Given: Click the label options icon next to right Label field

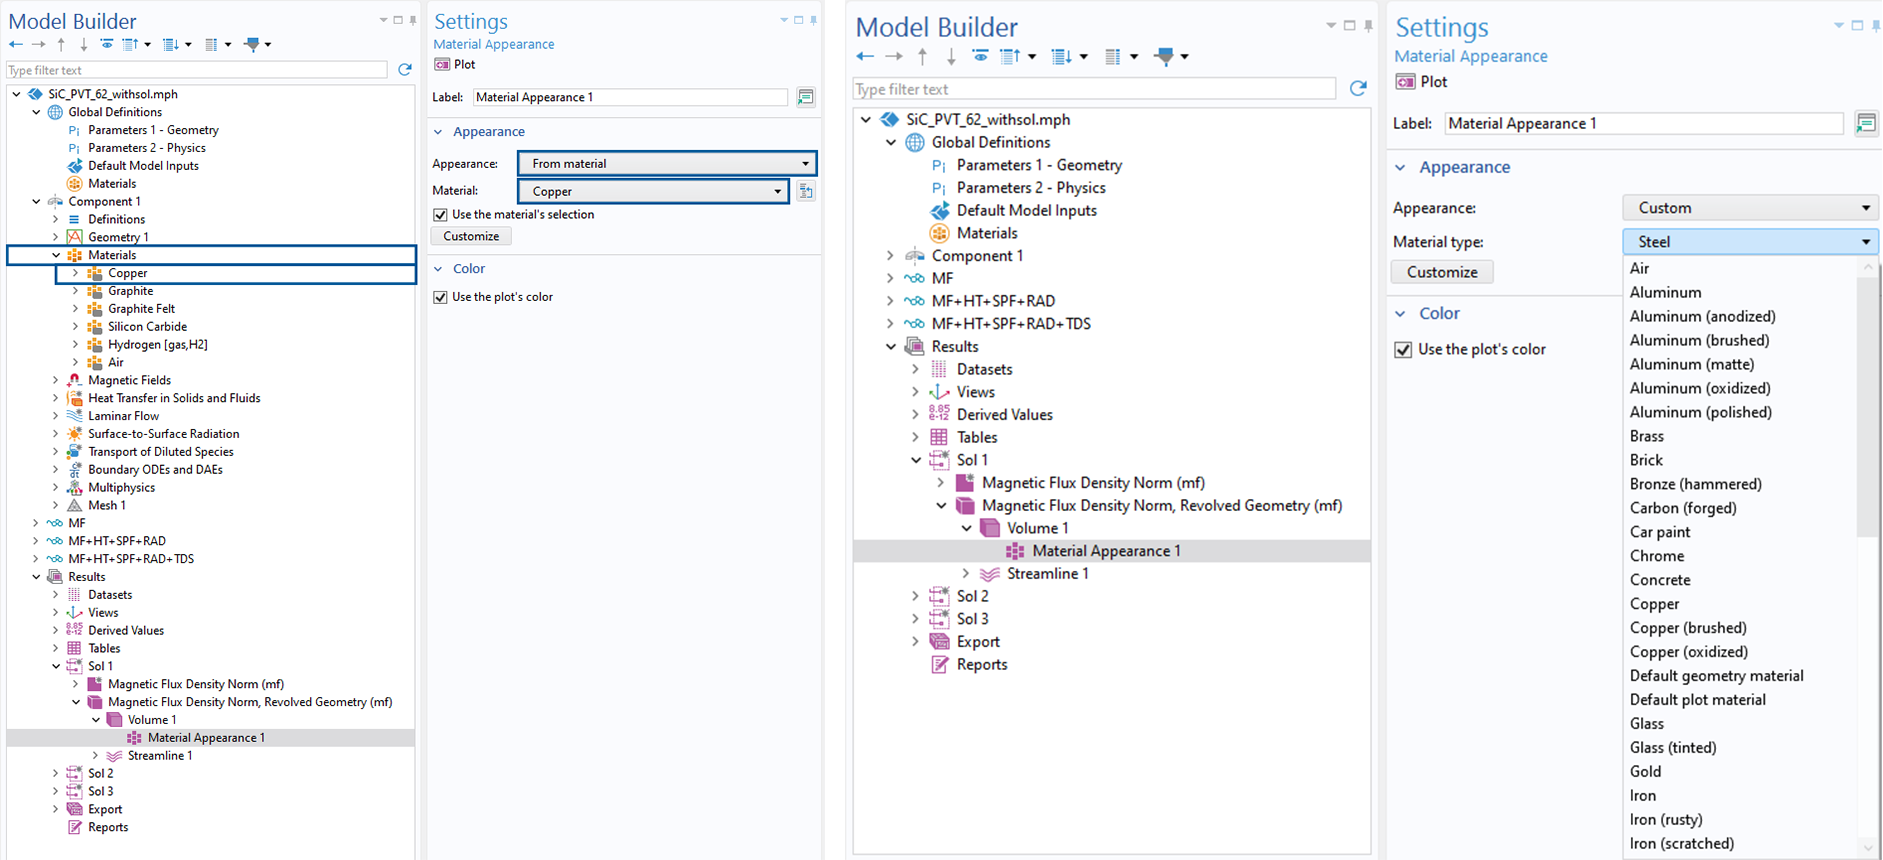Looking at the screenshot, I should pyautogui.click(x=1865, y=124).
